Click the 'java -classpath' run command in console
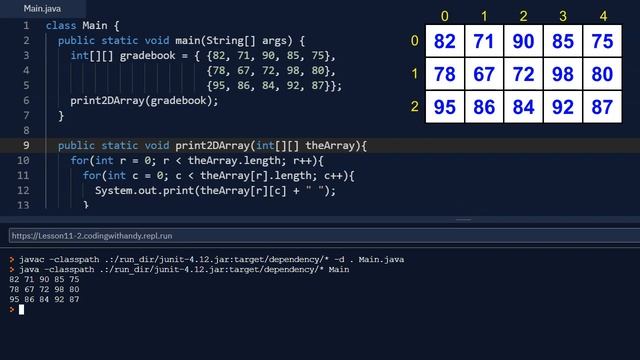Screen dimensions: 640x360 (184, 269)
